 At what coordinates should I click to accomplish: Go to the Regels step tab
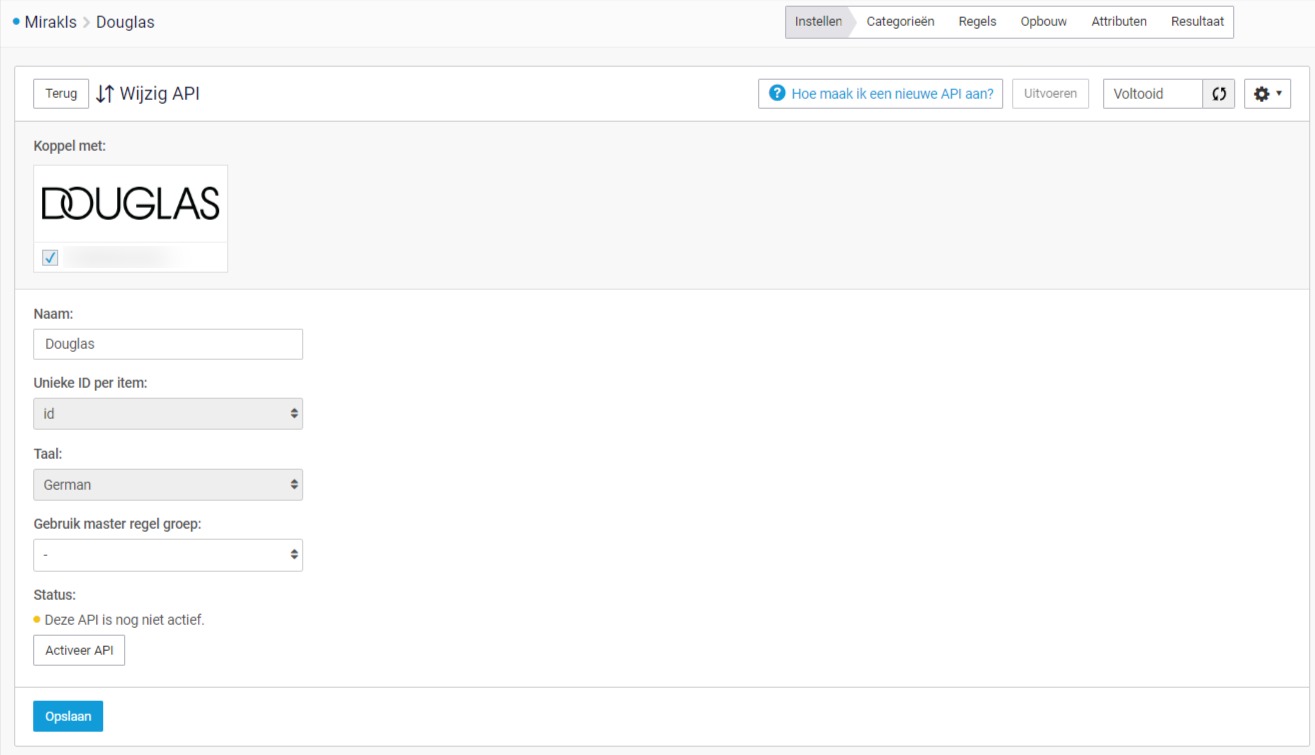point(977,22)
